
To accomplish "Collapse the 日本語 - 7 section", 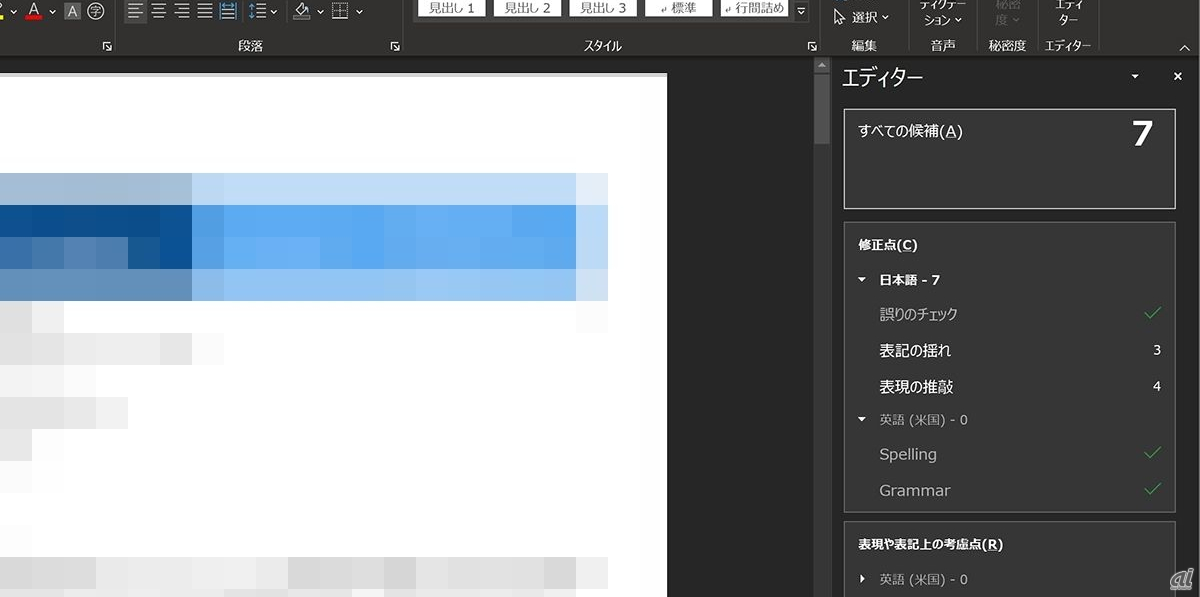I will pos(862,280).
